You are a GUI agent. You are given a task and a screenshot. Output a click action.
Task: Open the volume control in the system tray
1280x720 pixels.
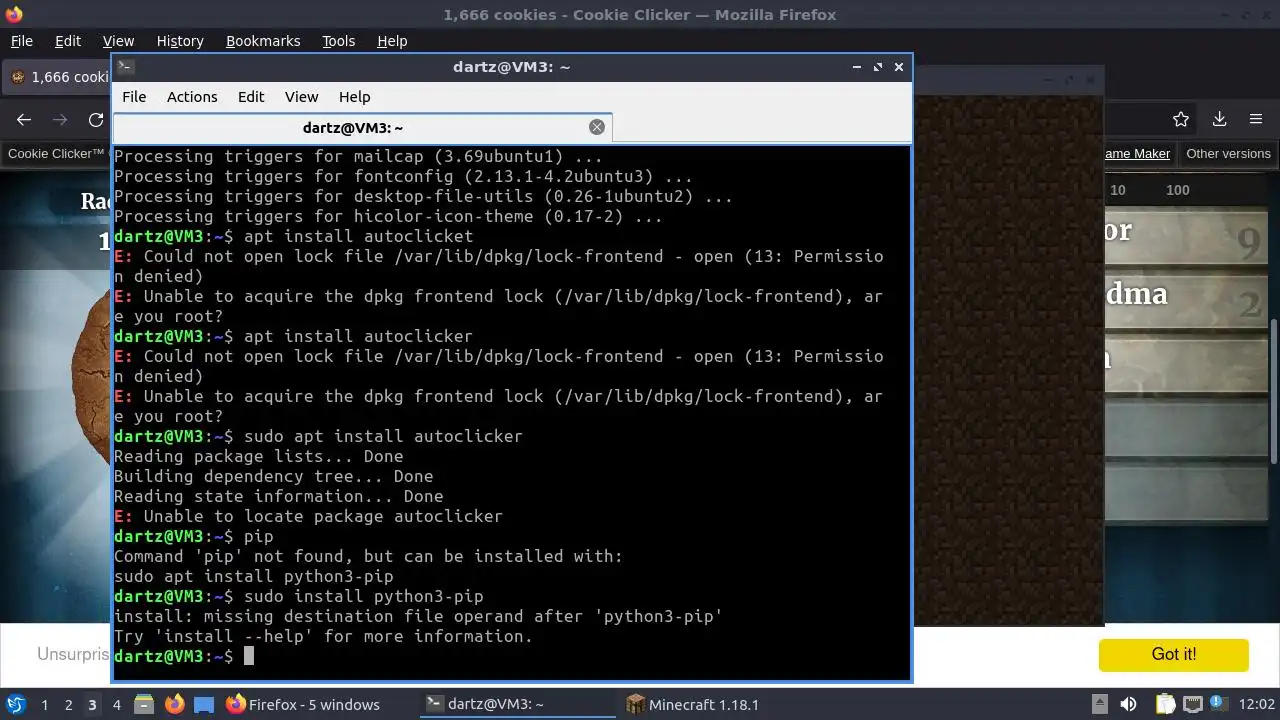[x=1128, y=704]
